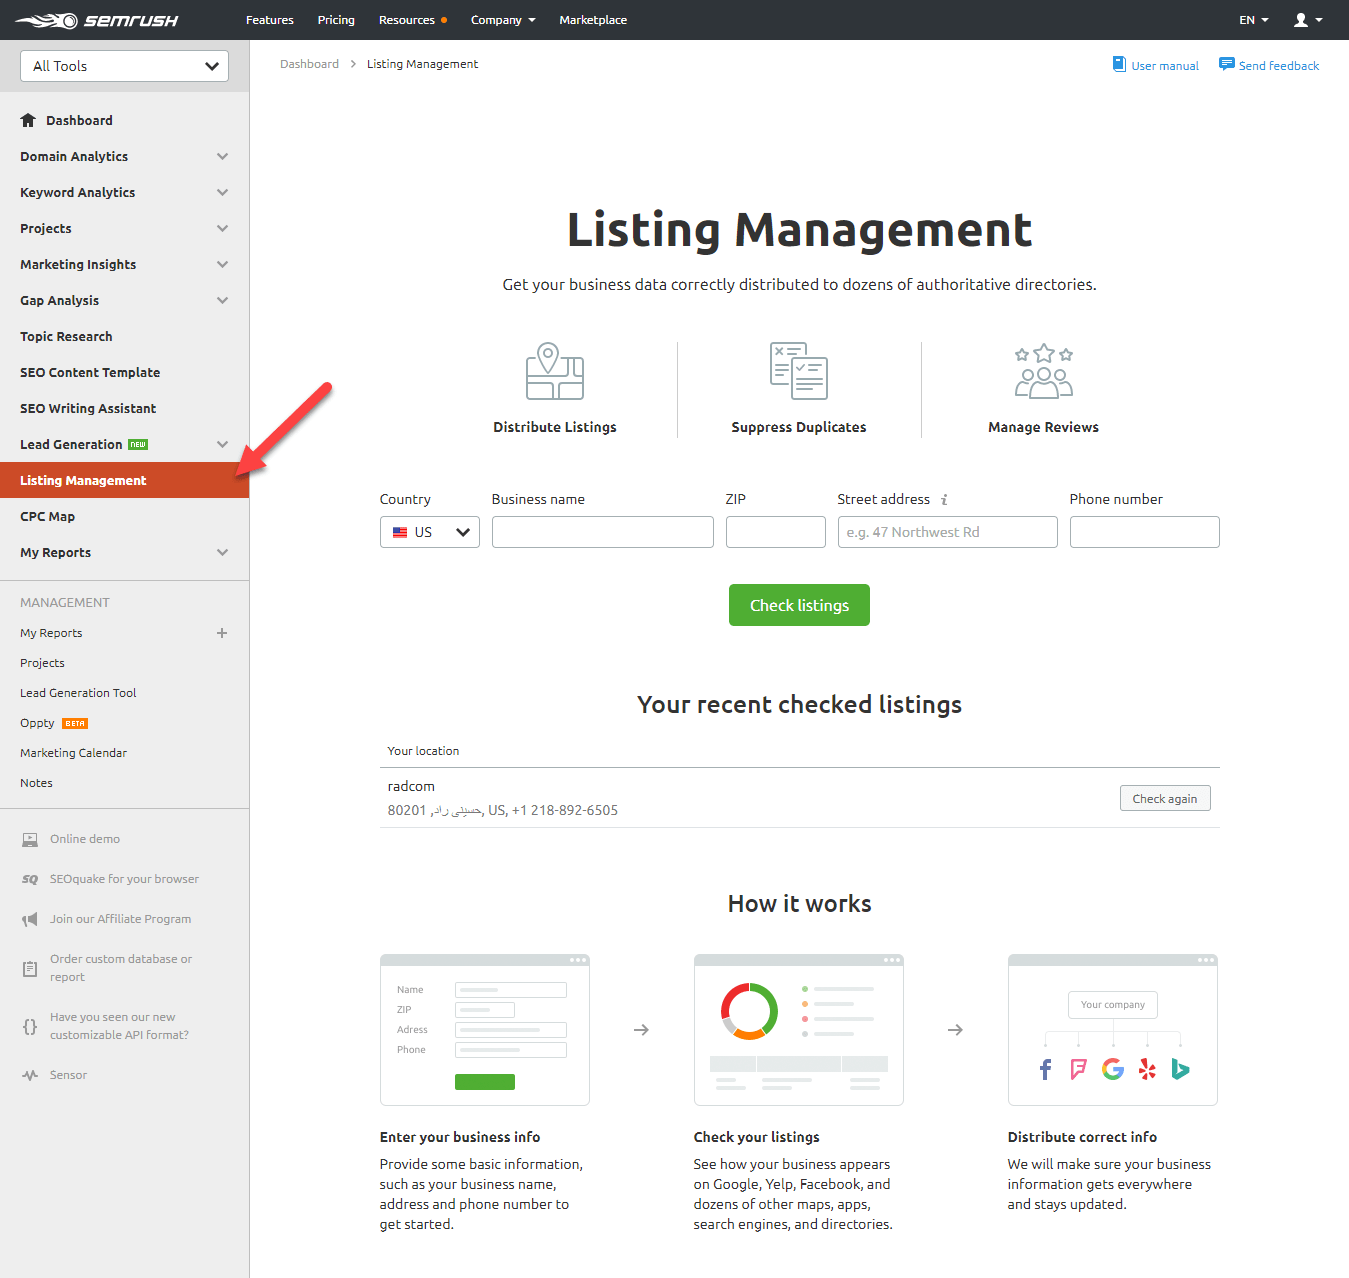Click the Bing icon in the distribution graphic
This screenshot has width=1349, height=1278.
tap(1180, 1068)
